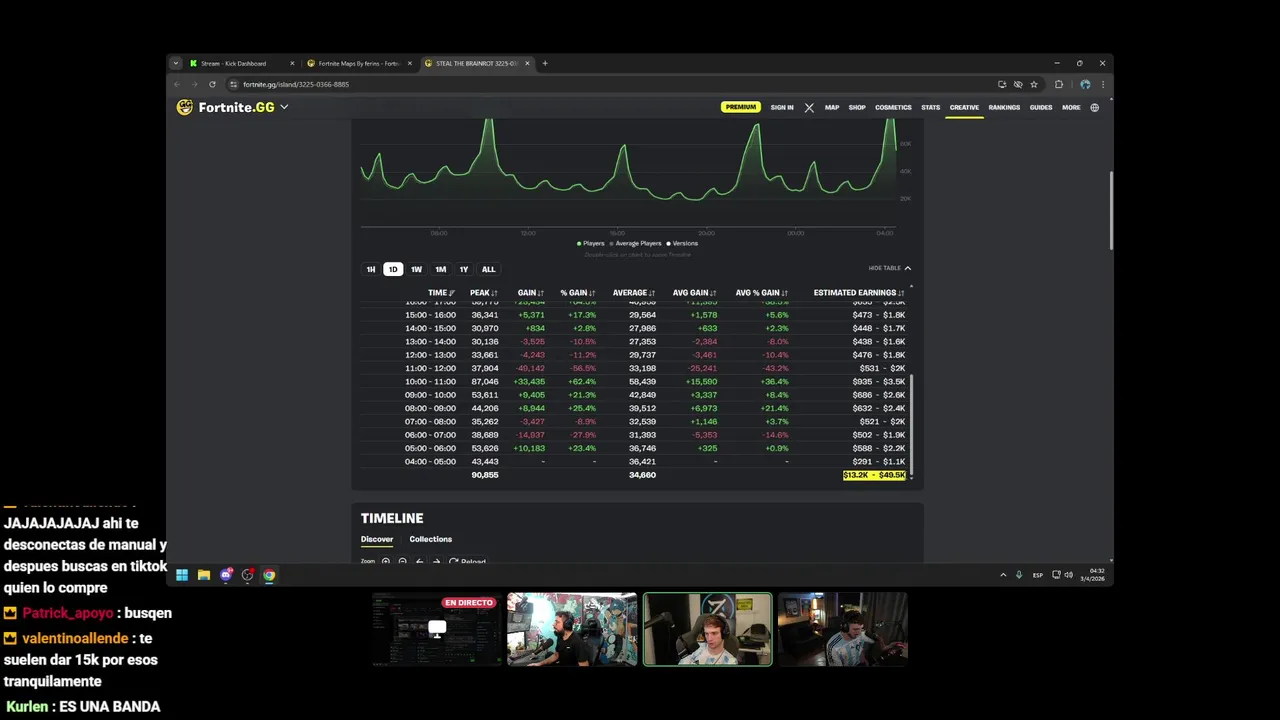The height and width of the screenshot is (720, 1280).
Task: Open Chrome from the taskbar
Action: 269,575
